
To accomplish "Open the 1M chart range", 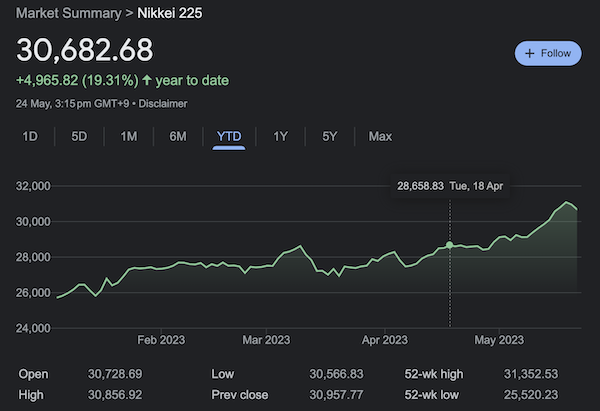I will pyautogui.click(x=129, y=136).
